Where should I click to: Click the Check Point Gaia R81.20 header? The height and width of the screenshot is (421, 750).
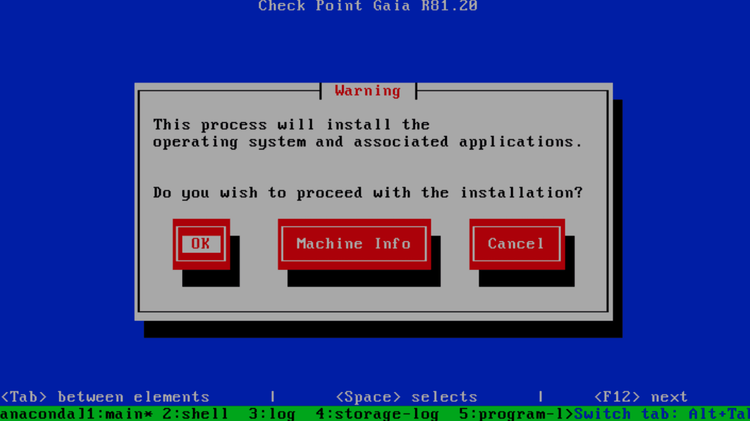tap(368, 6)
